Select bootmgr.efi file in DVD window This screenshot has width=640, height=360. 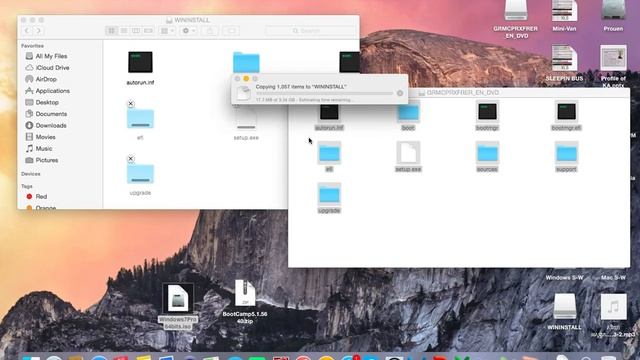566,112
